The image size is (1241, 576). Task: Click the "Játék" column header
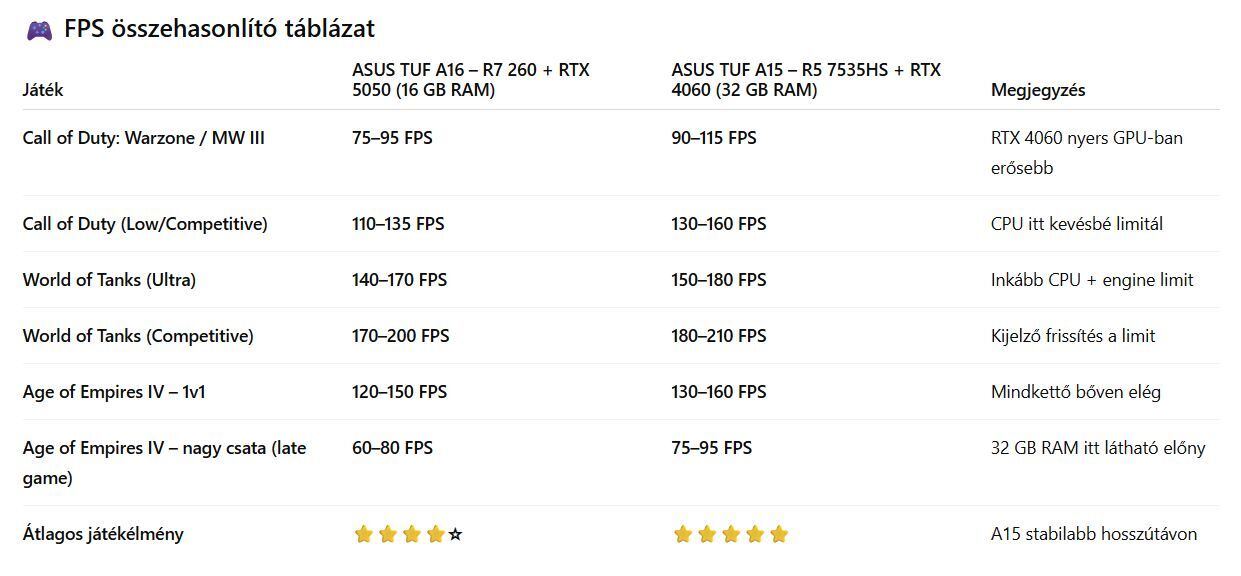[x=43, y=90]
